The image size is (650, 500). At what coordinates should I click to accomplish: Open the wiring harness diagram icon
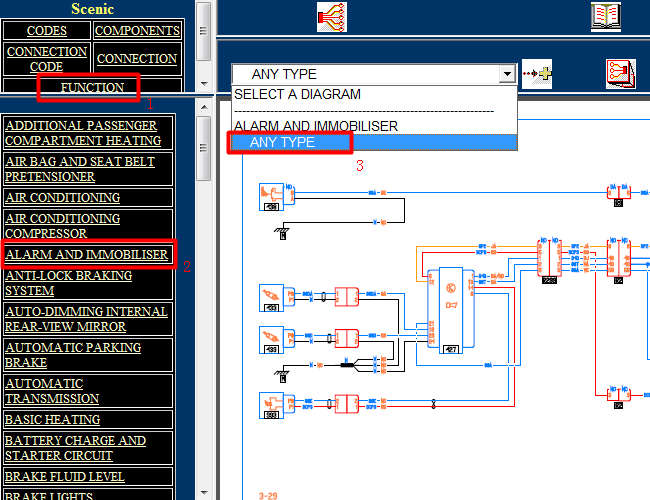(332, 17)
